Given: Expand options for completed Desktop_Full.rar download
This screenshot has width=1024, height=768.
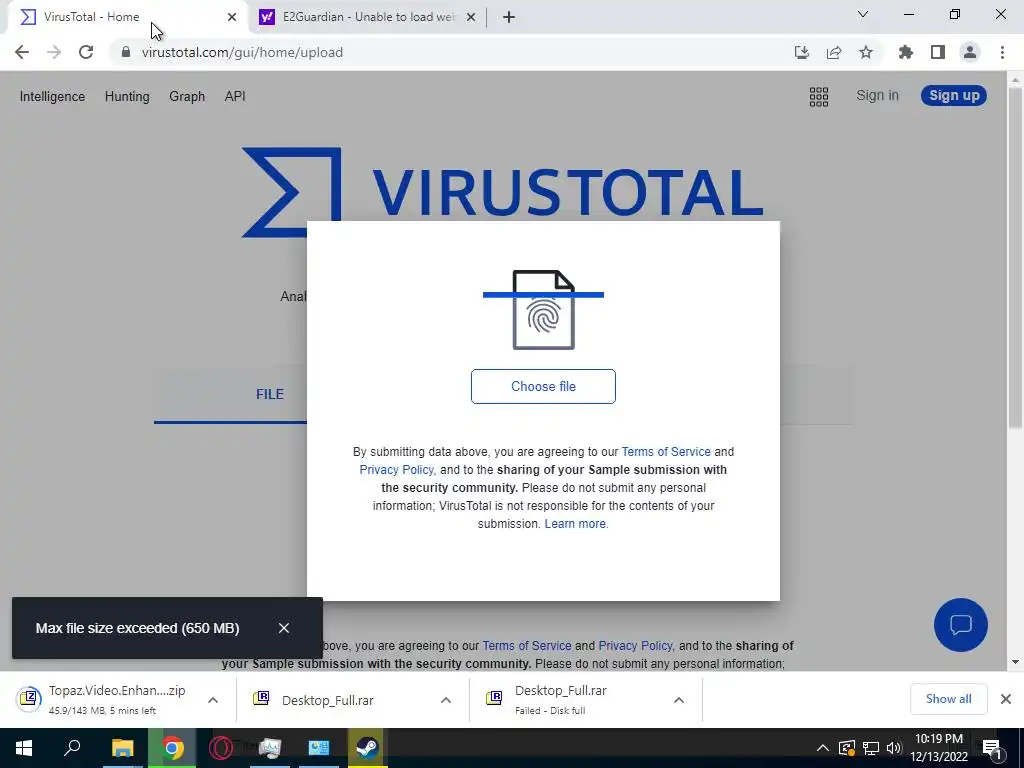Looking at the screenshot, I should [446, 699].
